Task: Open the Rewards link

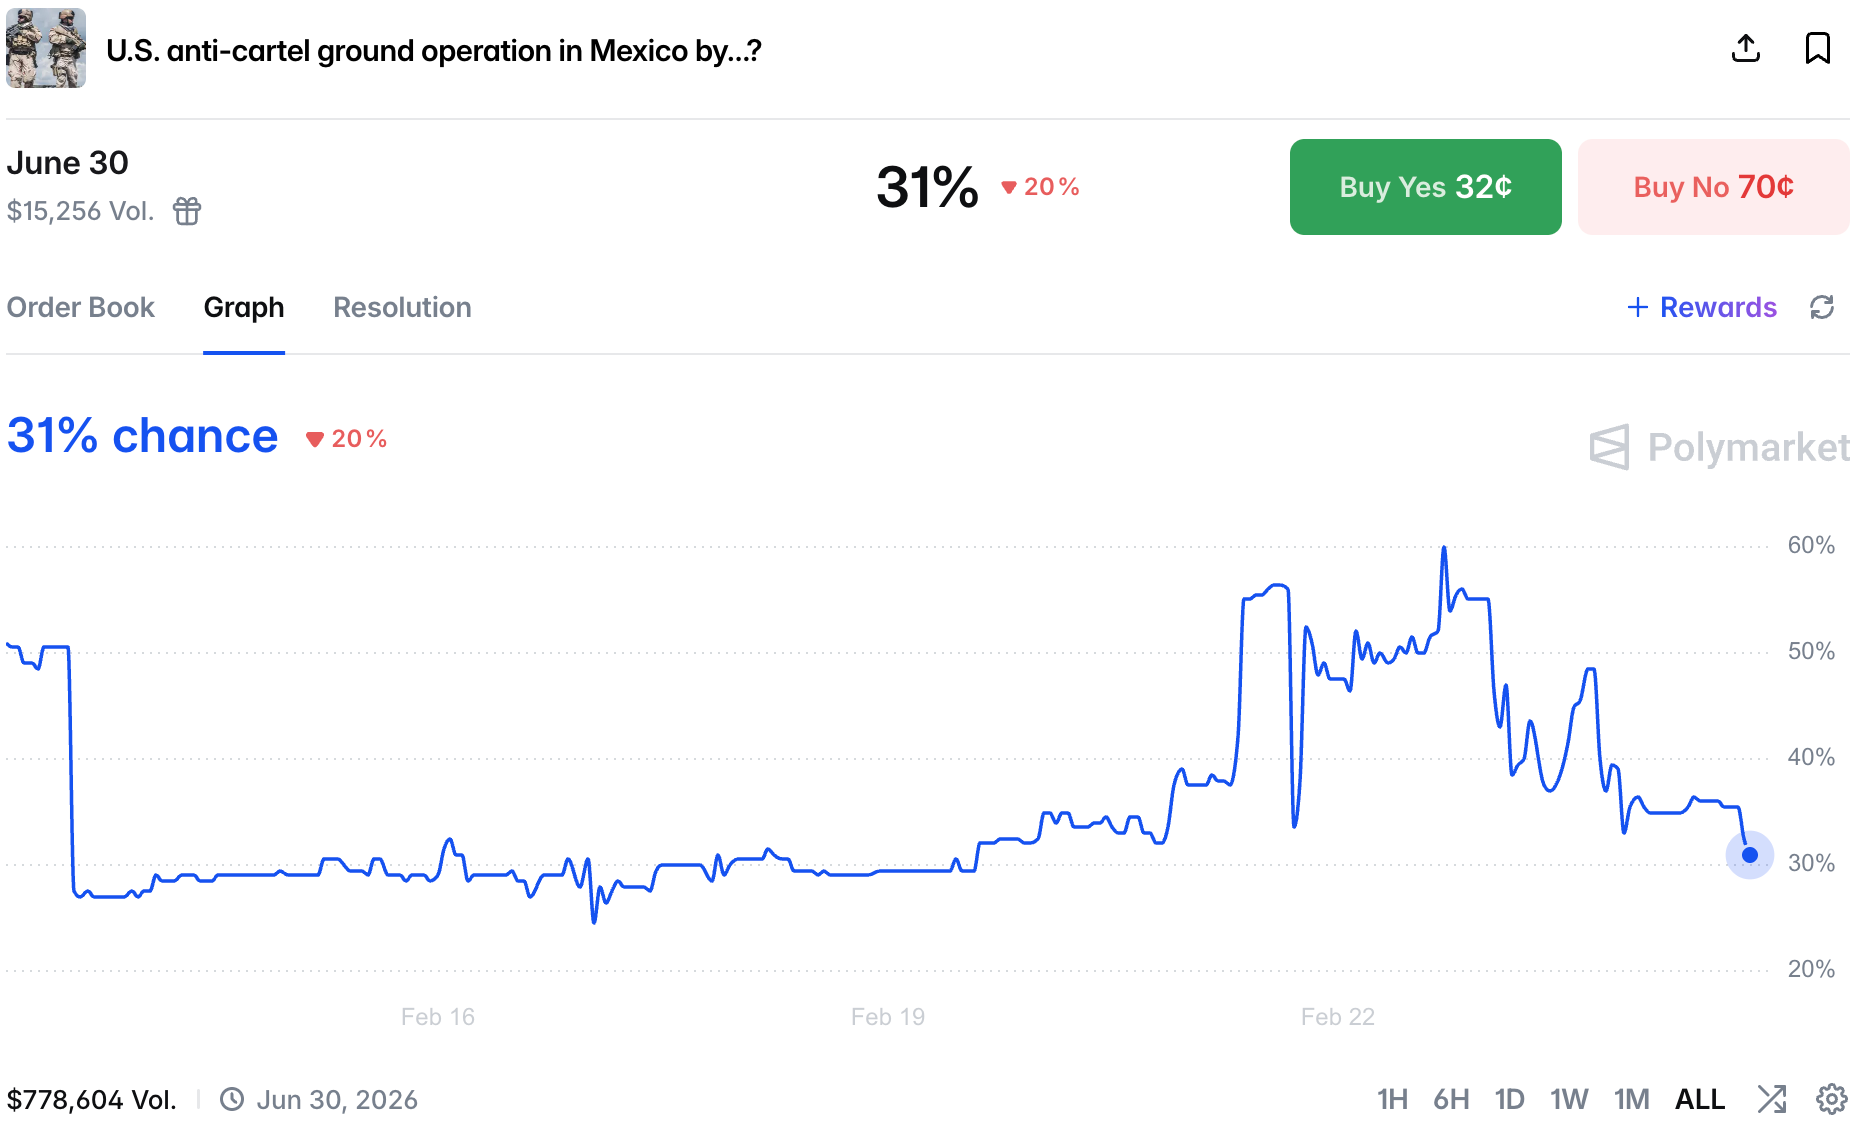Action: click(1702, 307)
